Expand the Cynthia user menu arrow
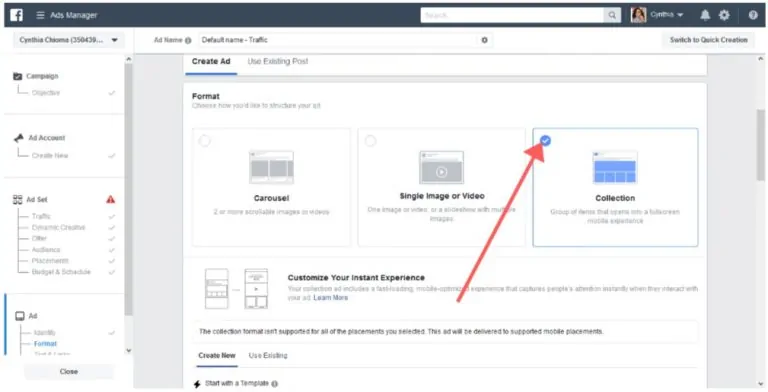 (x=680, y=15)
